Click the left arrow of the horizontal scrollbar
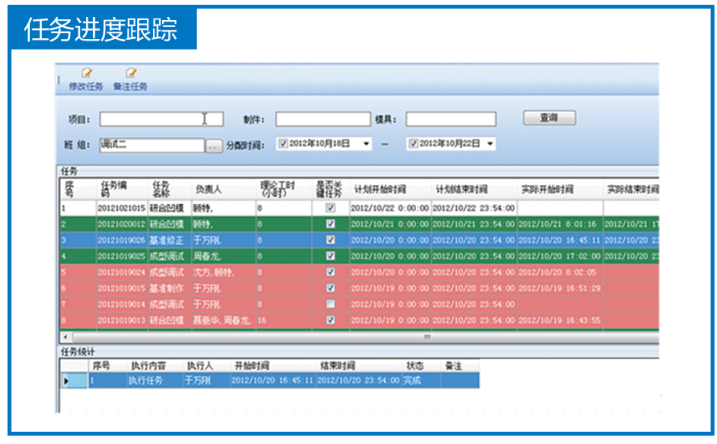This screenshot has width=717, height=444. [x=65, y=337]
